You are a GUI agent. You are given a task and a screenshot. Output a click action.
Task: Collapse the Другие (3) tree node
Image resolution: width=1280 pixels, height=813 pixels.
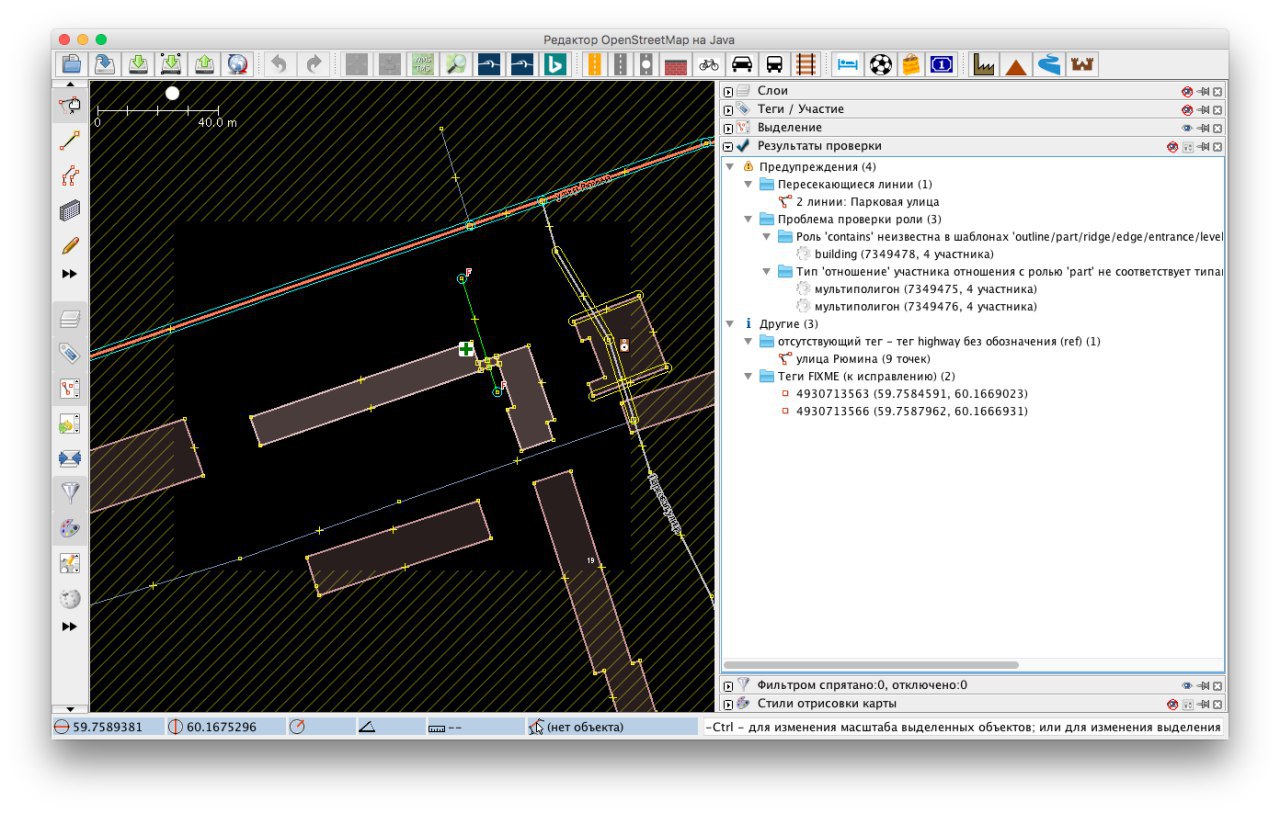pyautogui.click(x=730, y=324)
